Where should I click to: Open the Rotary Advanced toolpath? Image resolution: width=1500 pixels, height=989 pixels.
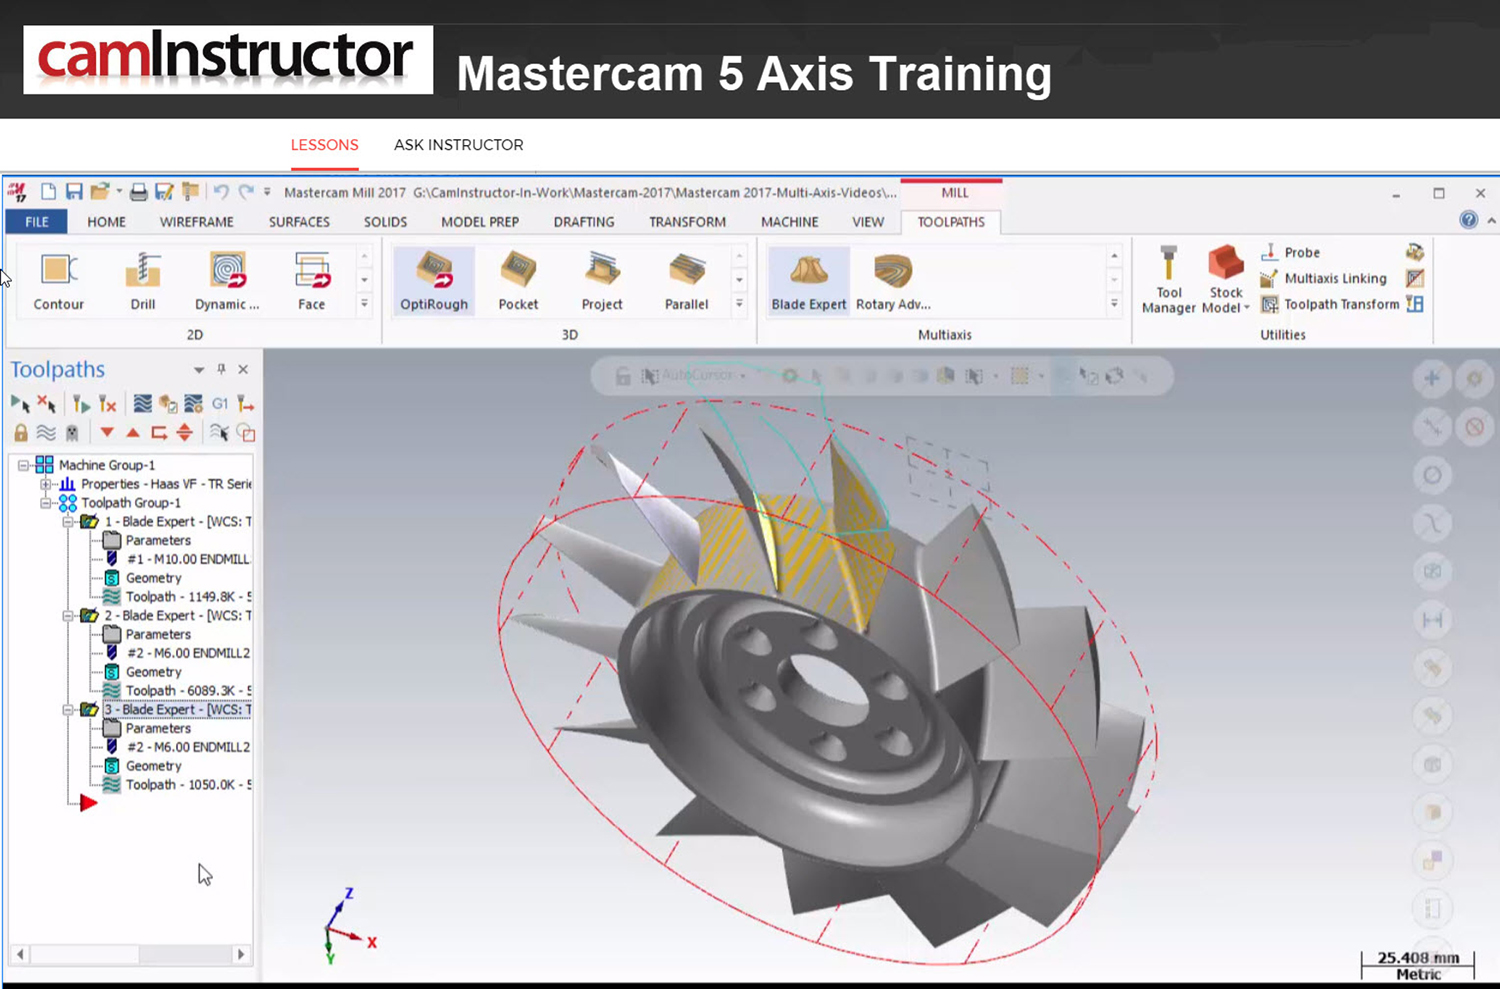pos(893,281)
